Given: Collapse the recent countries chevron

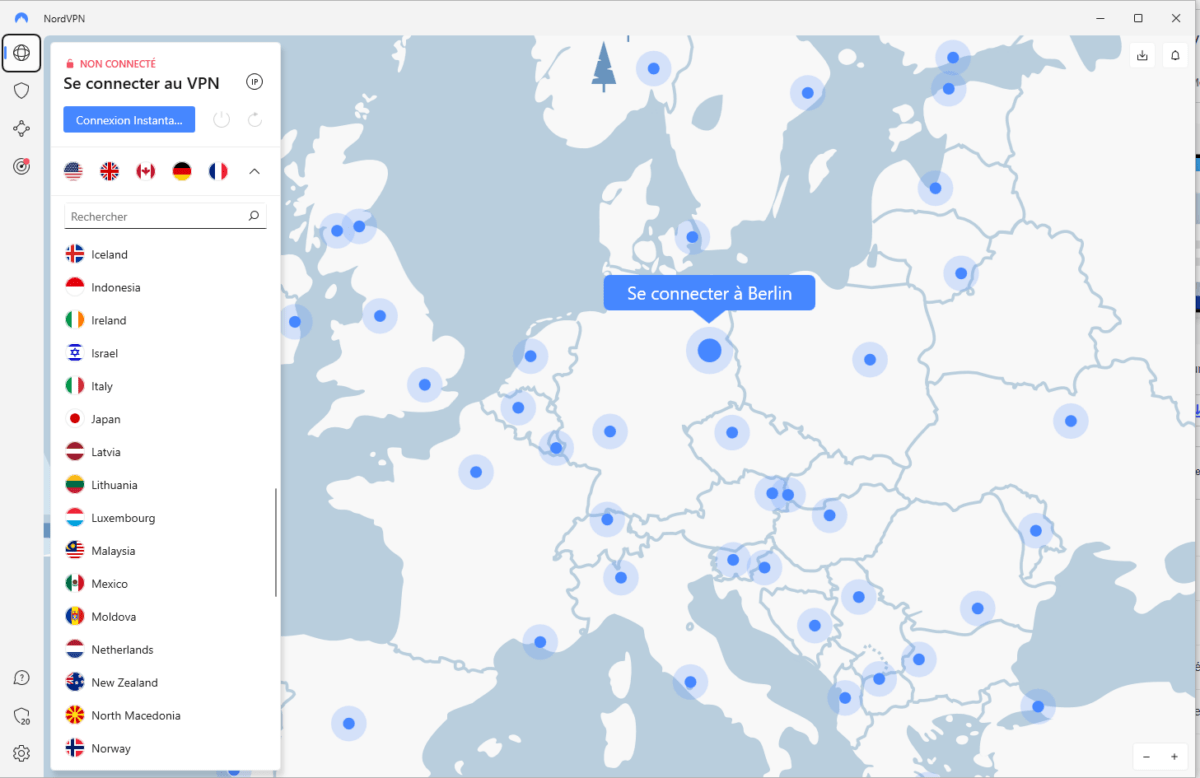Looking at the screenshot, I should (x=254, y=171).
